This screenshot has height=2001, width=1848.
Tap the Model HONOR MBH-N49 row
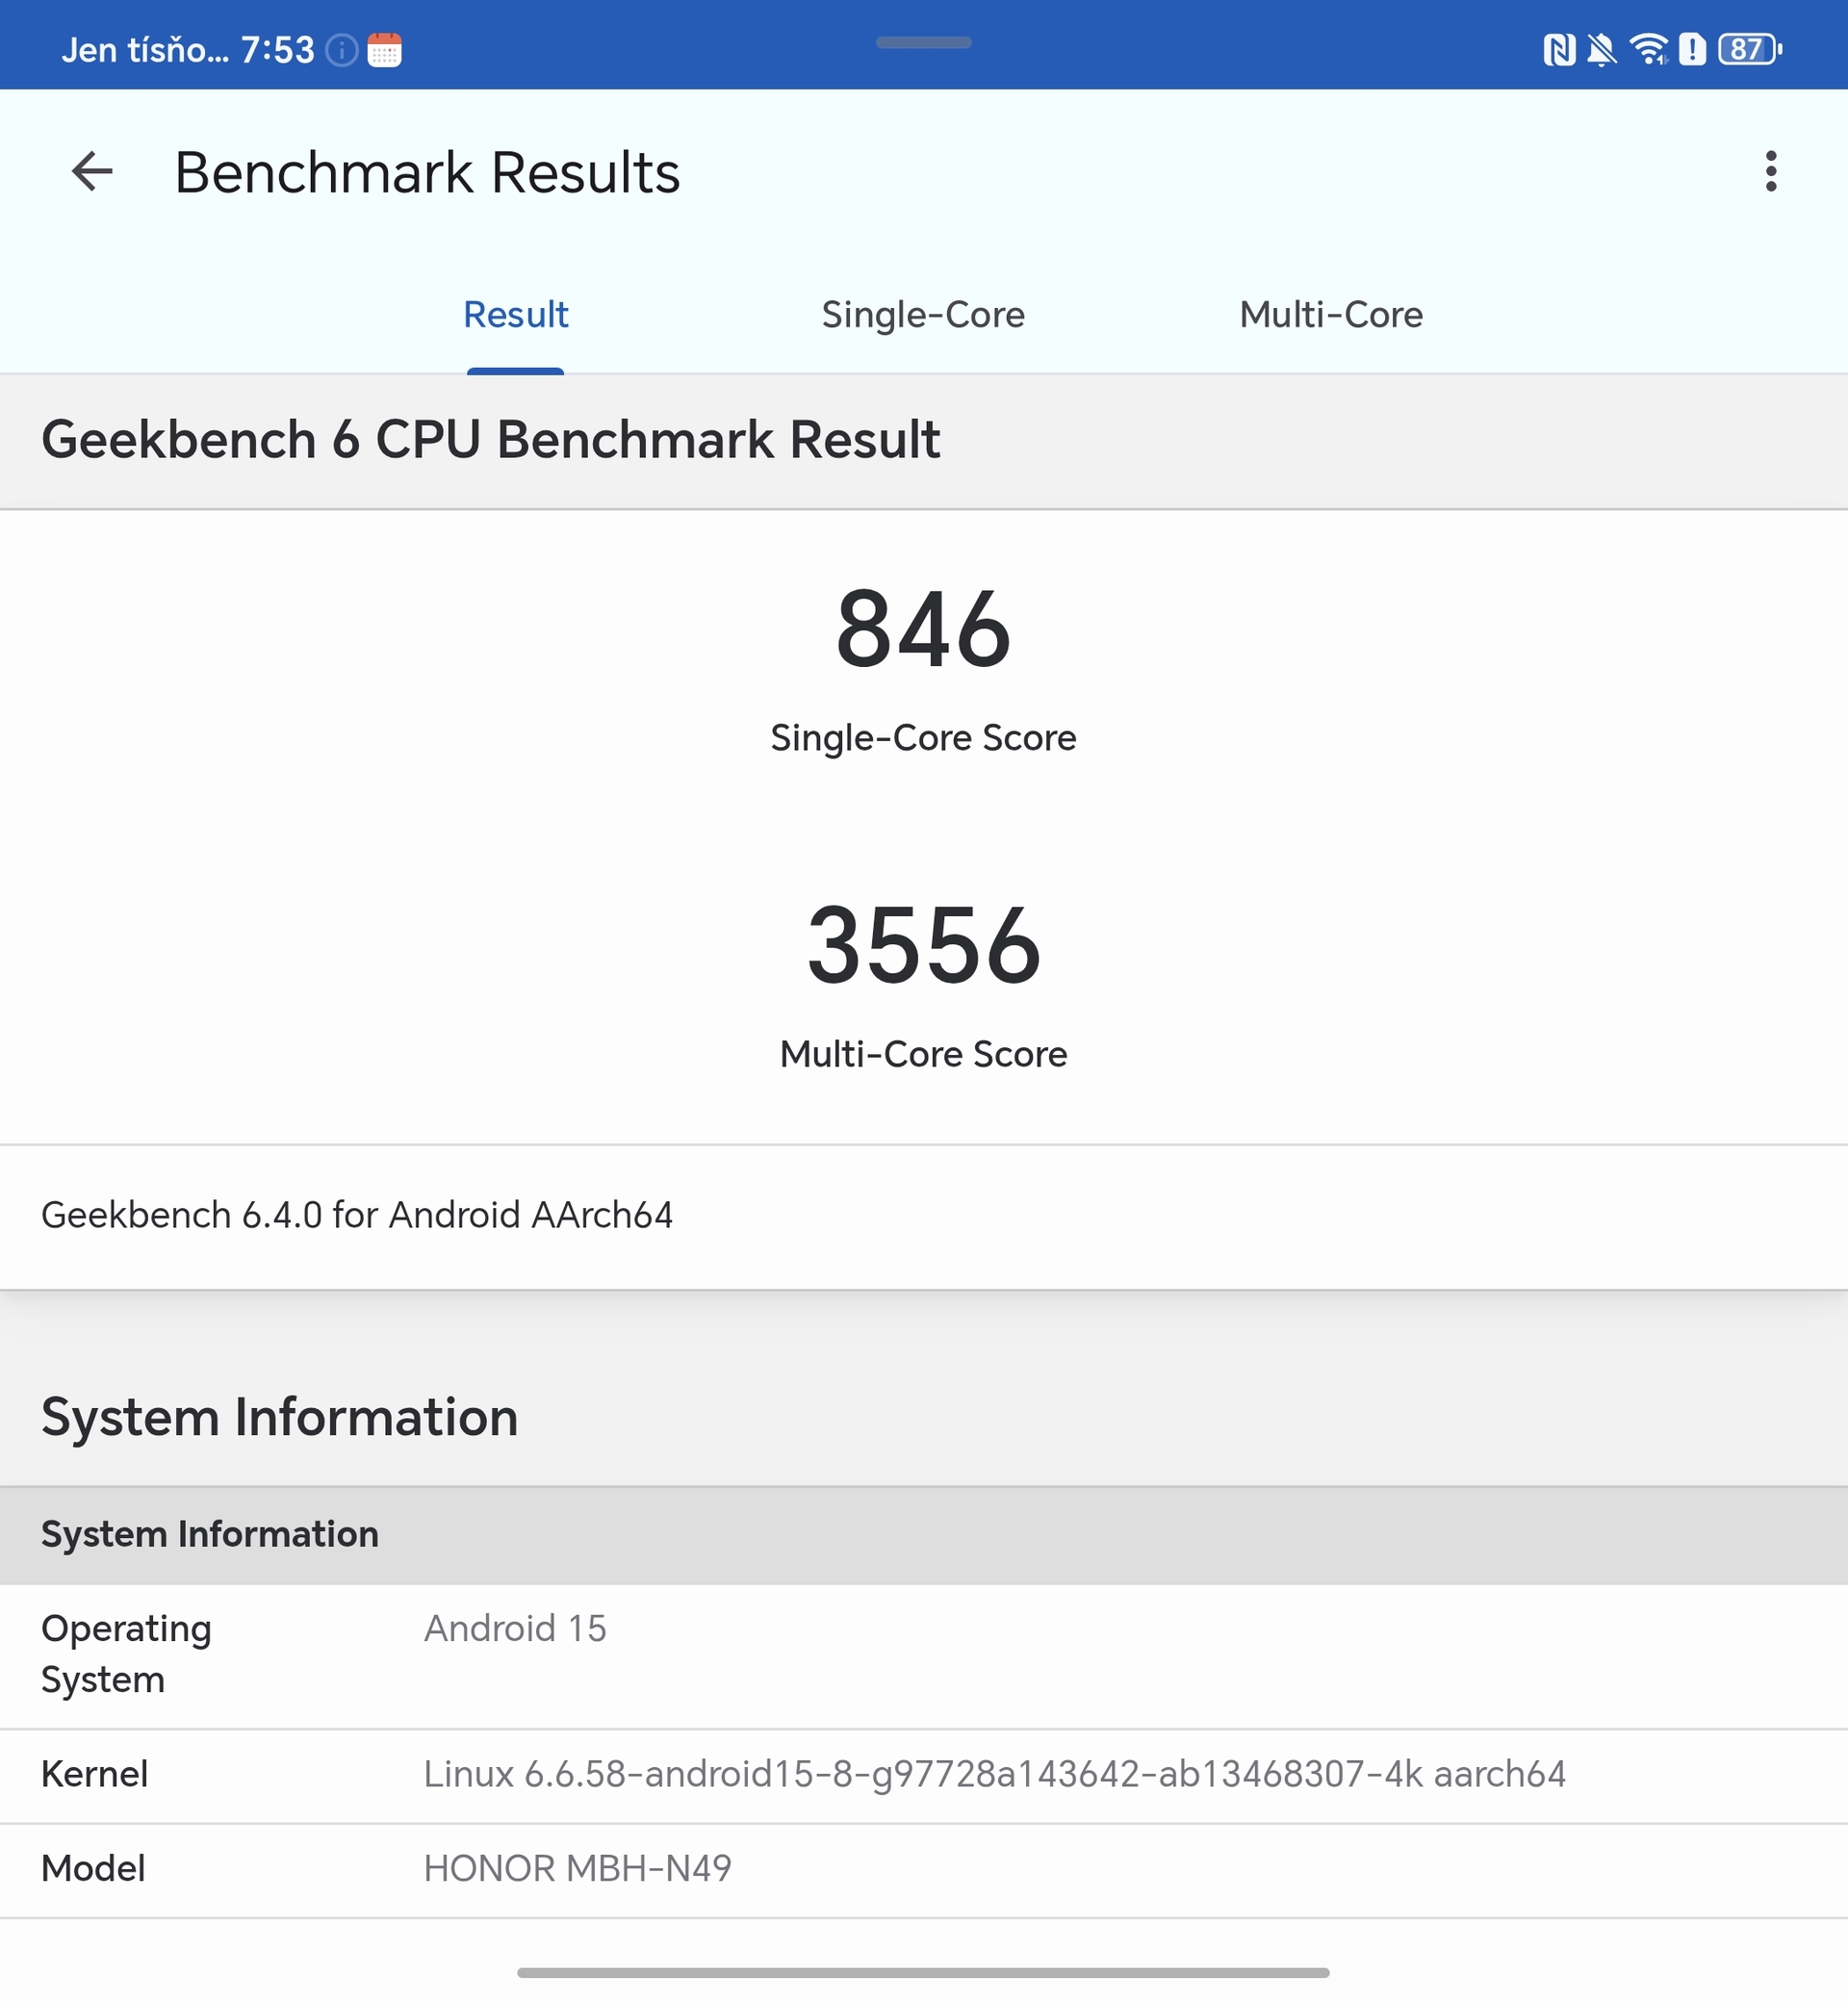[x=577, y=1868]
